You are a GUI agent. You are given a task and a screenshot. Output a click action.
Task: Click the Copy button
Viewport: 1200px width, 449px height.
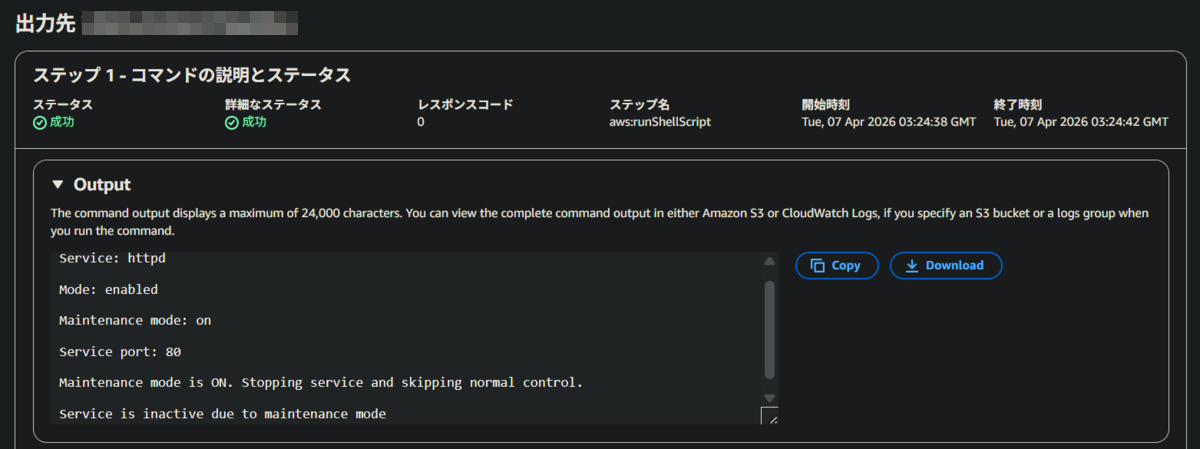pos(837,265)
